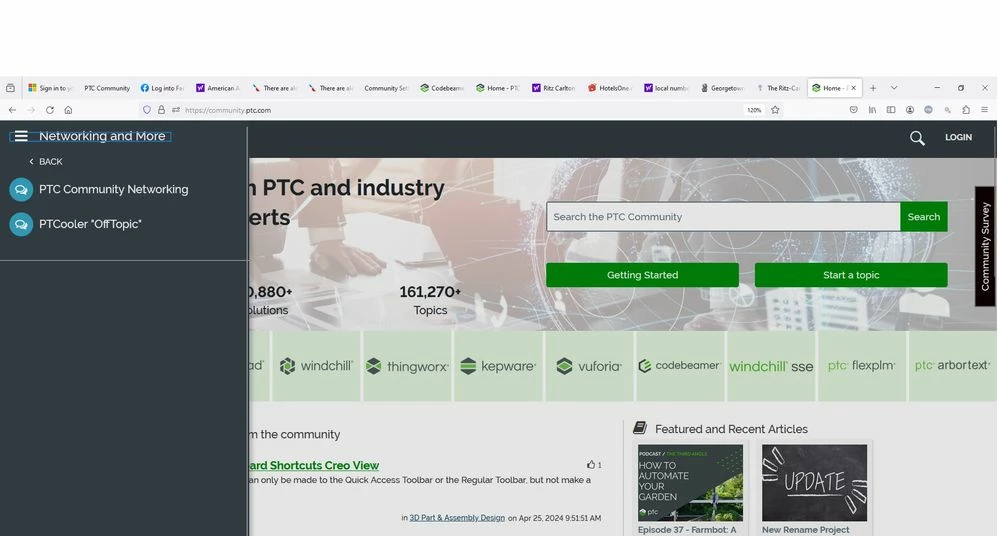998x536 pixels.
Task: Click the site security padlock icon
Action: click(161, 109)
